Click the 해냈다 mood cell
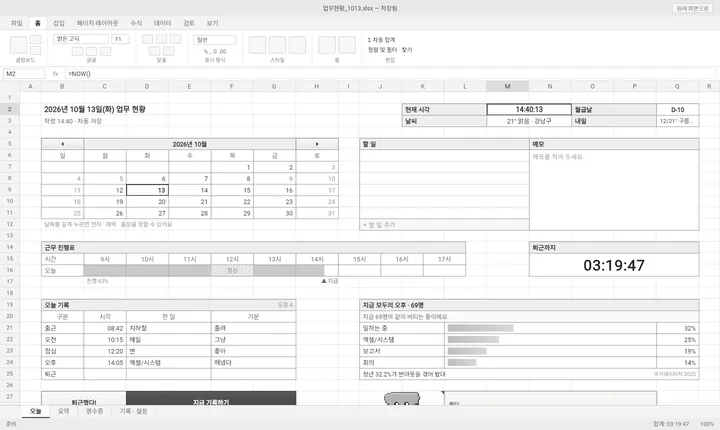The width and height of the screenshot is (720, 430). coord(253,362)
